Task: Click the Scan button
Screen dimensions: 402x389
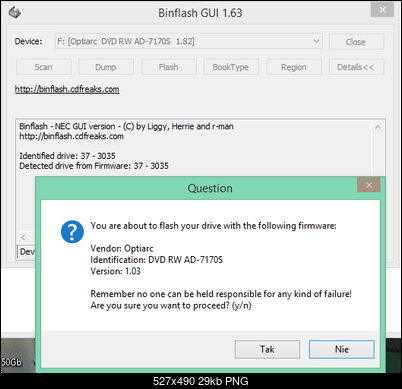Action: [44, 67]
